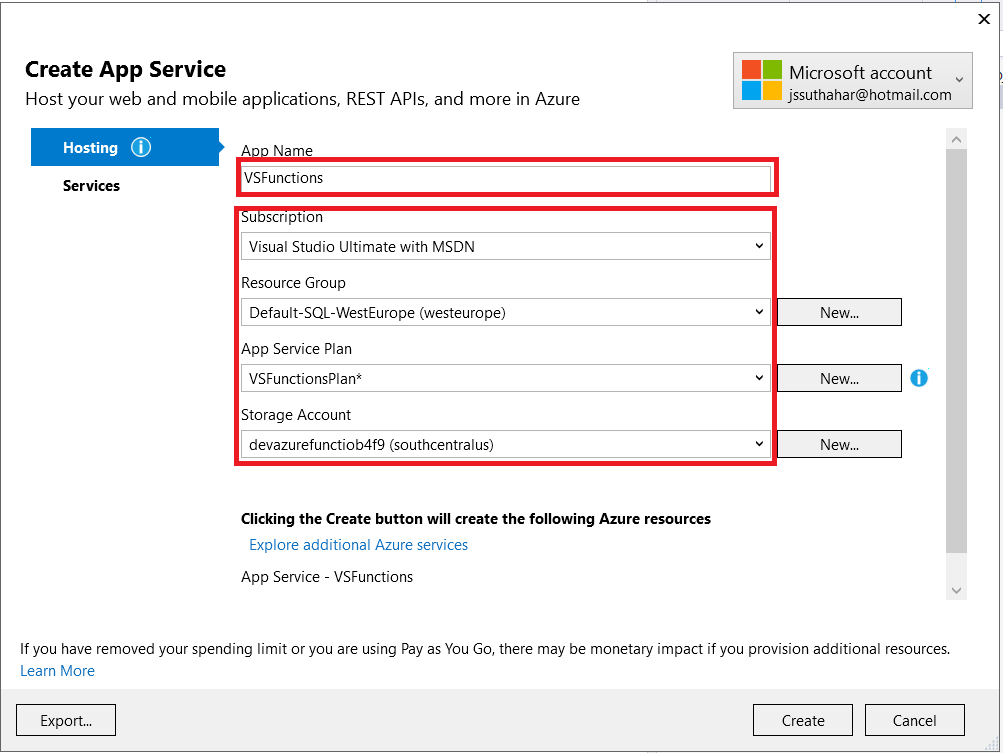The height and width of the screenshot is (753, 1003).
Task: Expand the Resource Group dropdown
Action: (505, 312)
